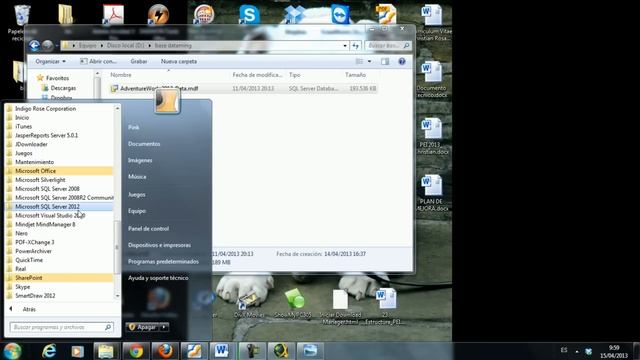
Task: Expand the Microsoft SQL Server 2012 folder
Action: pos(59,207)
